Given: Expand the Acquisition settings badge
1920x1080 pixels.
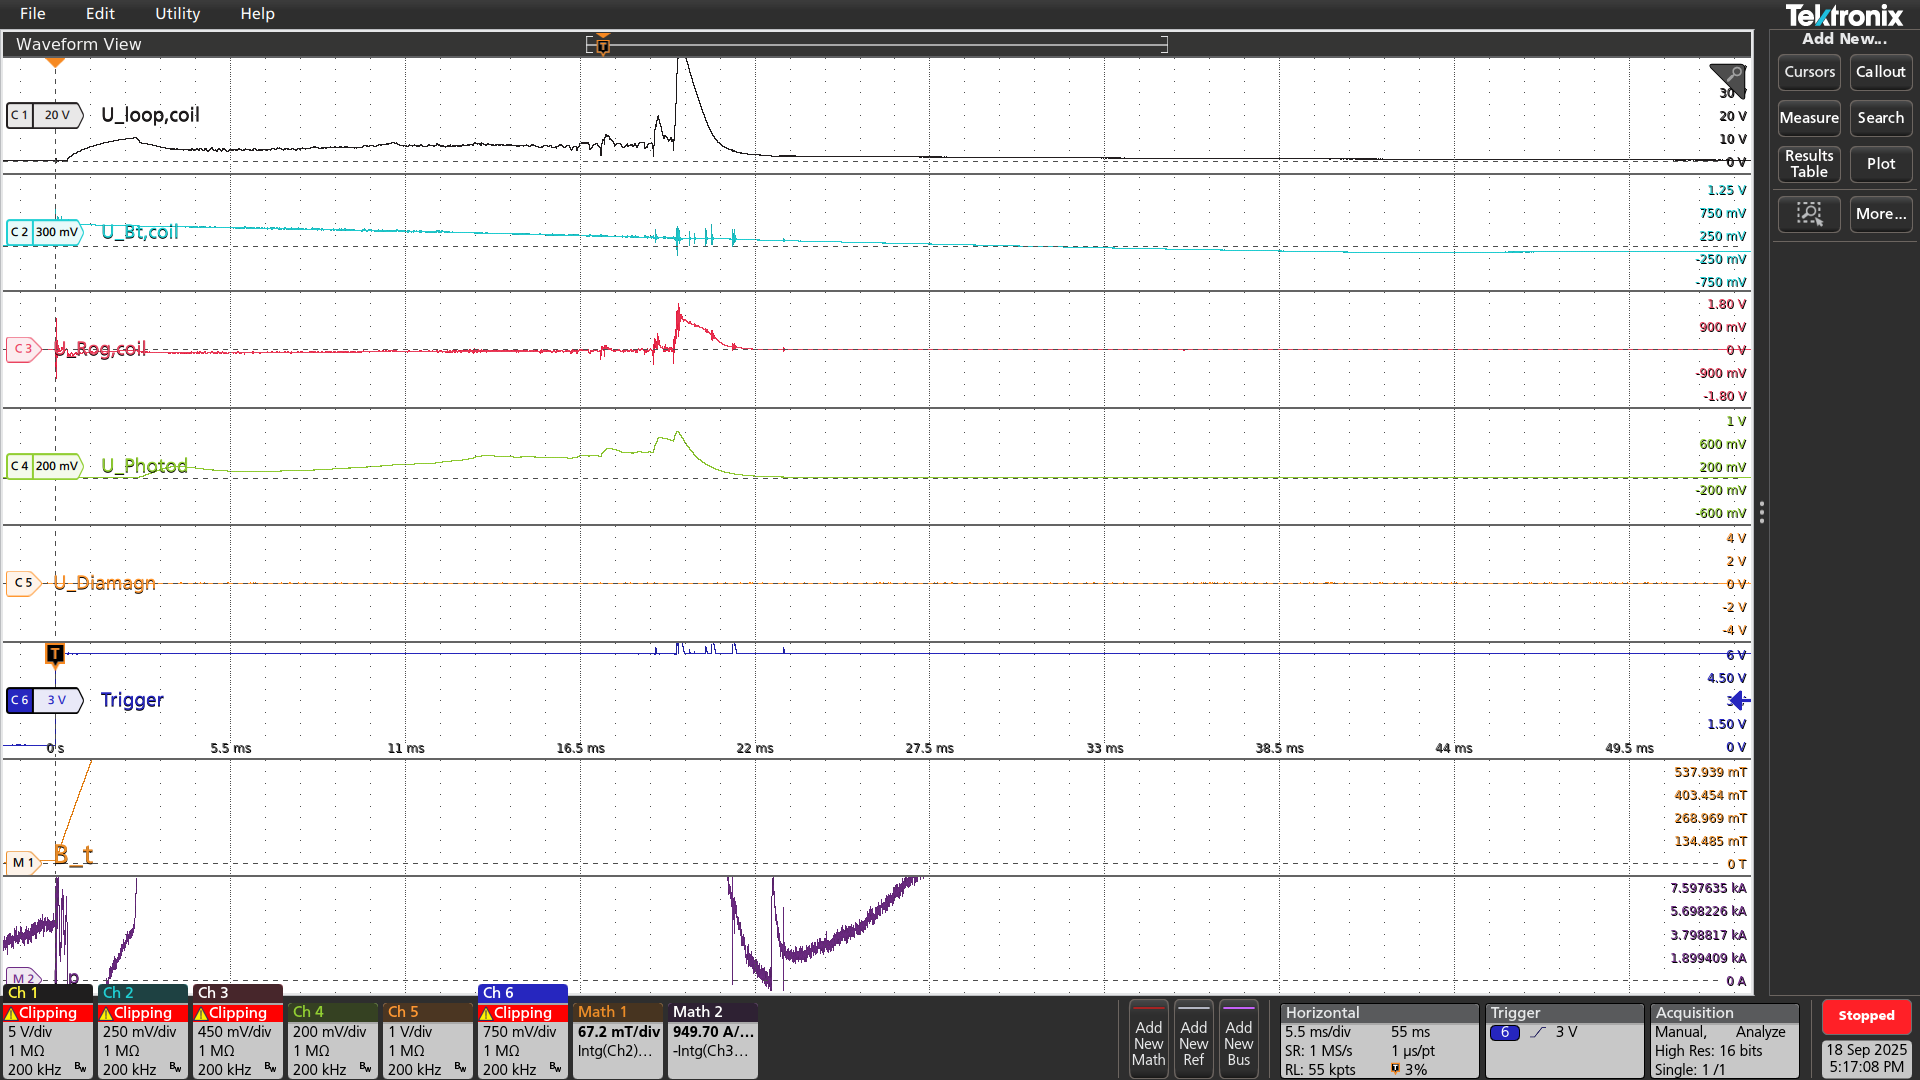Looking at the screenshot, I should [x=1724, y=1040].
